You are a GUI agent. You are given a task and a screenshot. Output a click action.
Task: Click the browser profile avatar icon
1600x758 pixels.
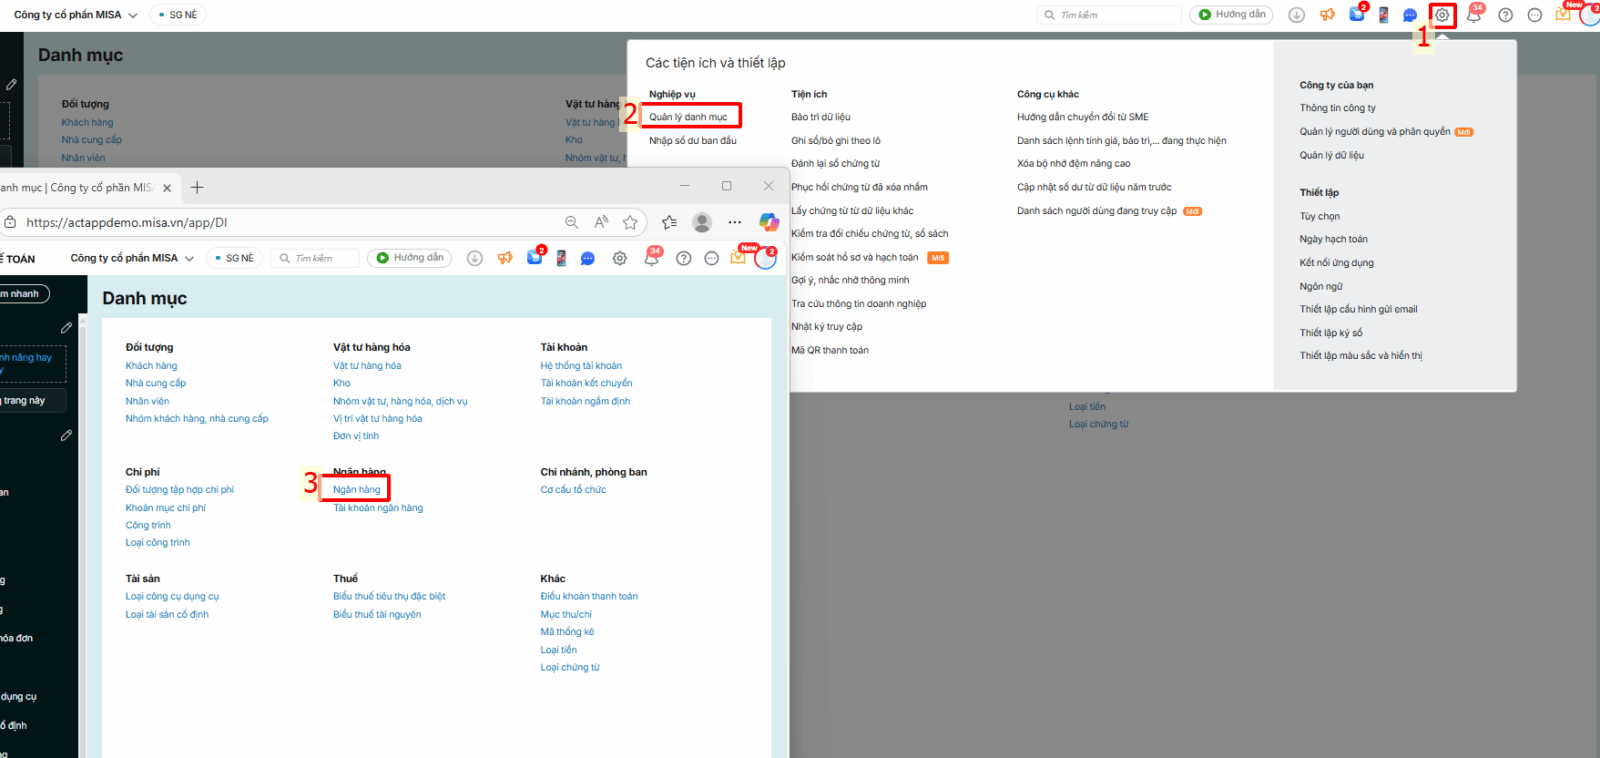[x=702, y=222]
